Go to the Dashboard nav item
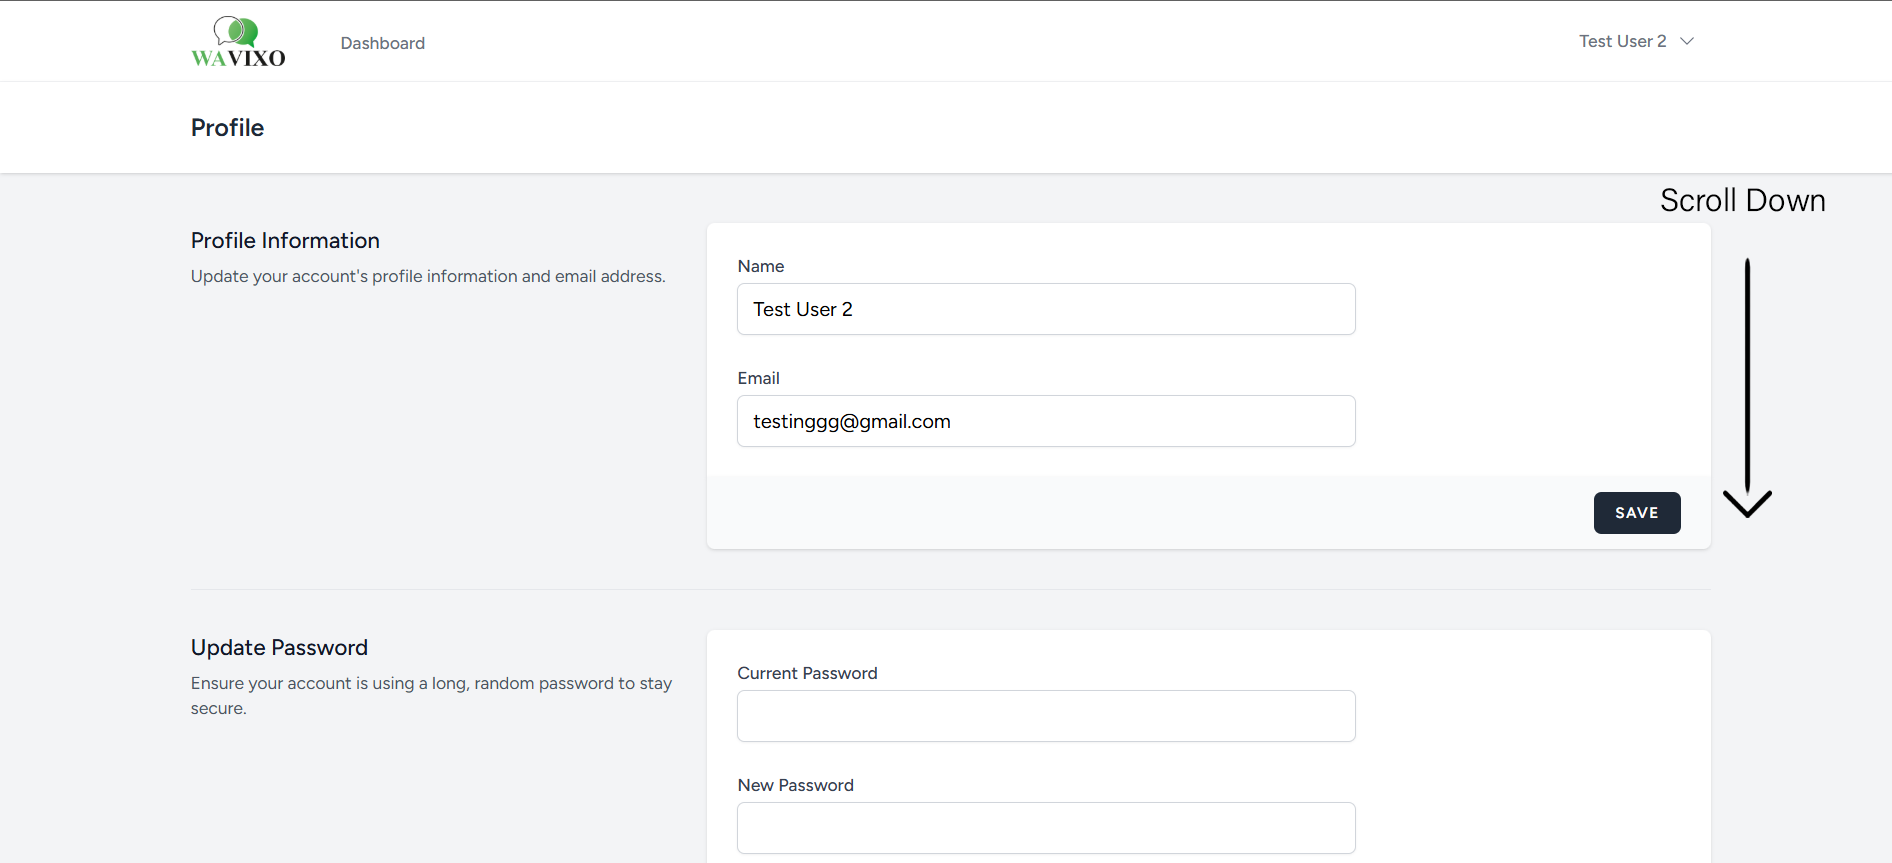The height and width of the screenshot is (863, 1892). click(382, 43)
